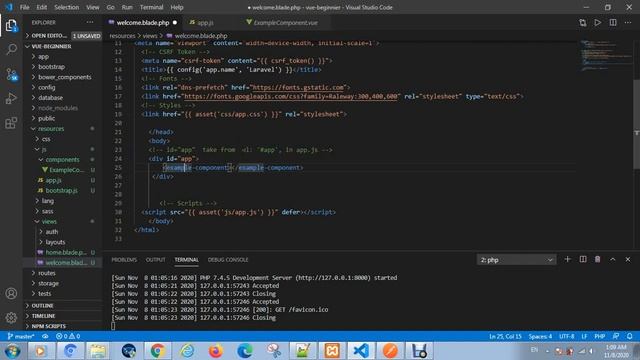Switch to the PROBLEMS panel tab
This screenshot has height=360, width=640.
tap(124, 260)
